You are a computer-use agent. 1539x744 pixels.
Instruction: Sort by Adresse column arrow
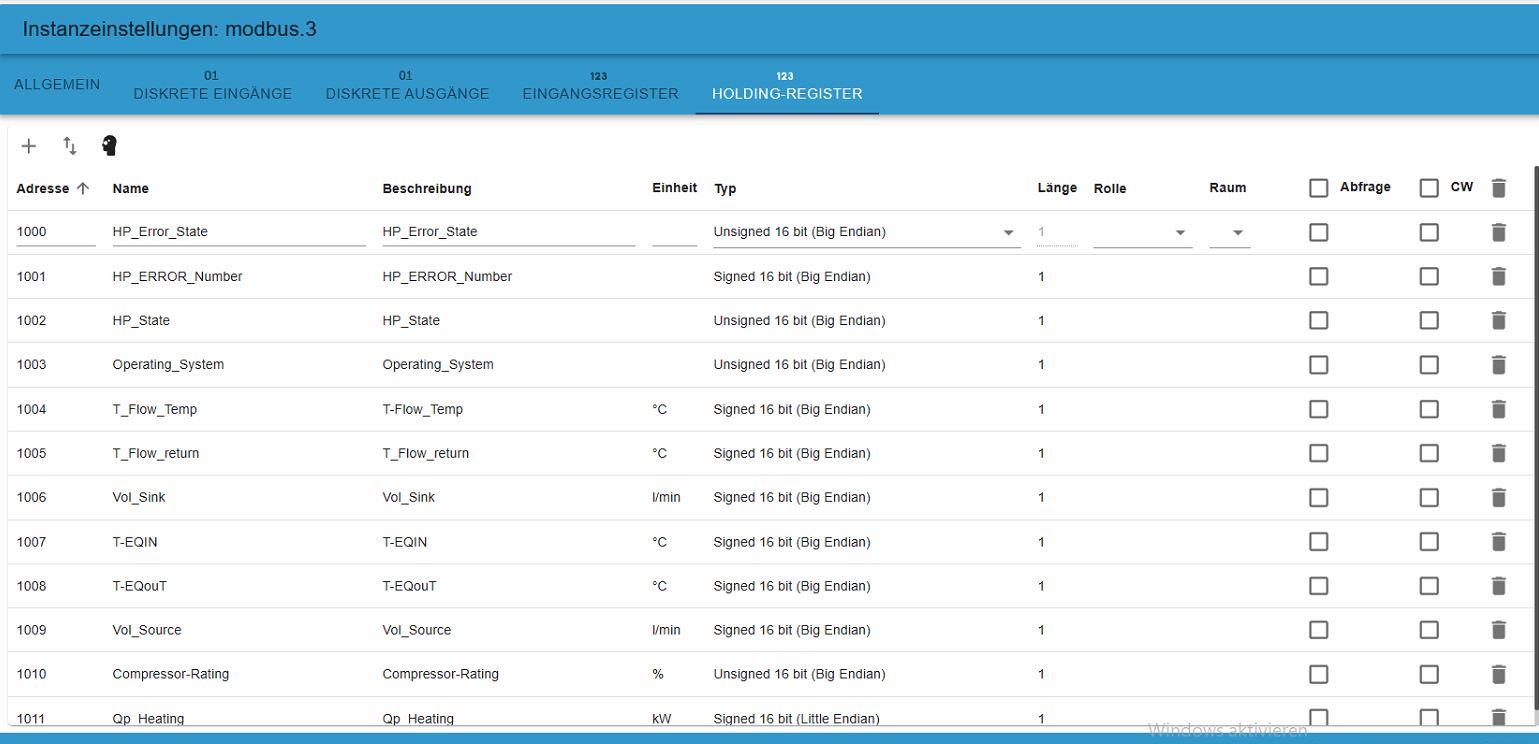click(83, 188)
